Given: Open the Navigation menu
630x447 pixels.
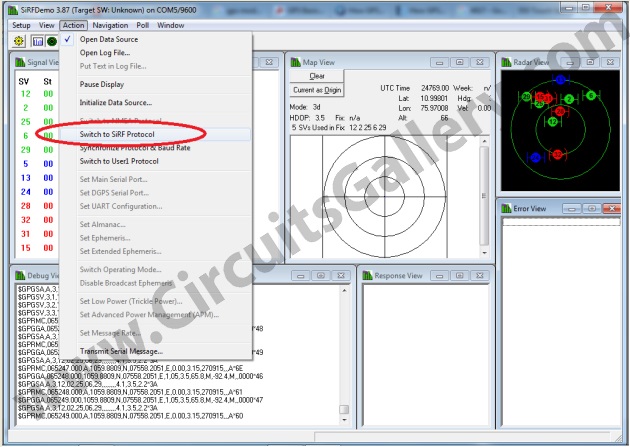Looking at the screenshot, I should tap(110, 24).
